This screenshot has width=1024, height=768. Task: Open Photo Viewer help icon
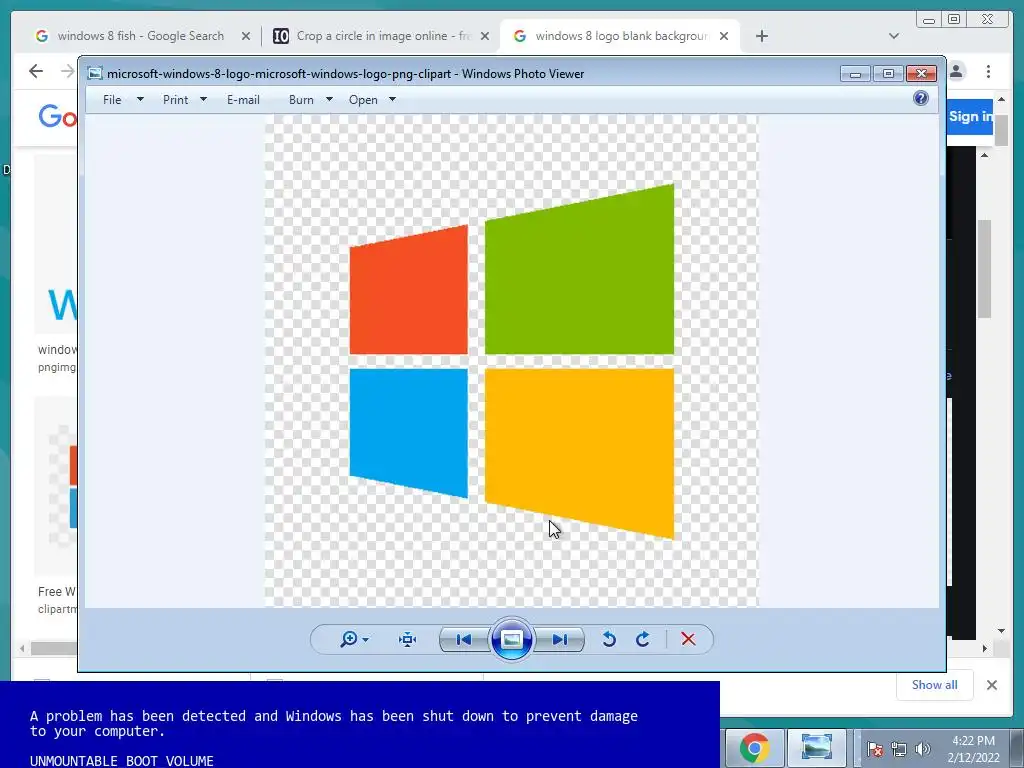click(x=921, y=99)
